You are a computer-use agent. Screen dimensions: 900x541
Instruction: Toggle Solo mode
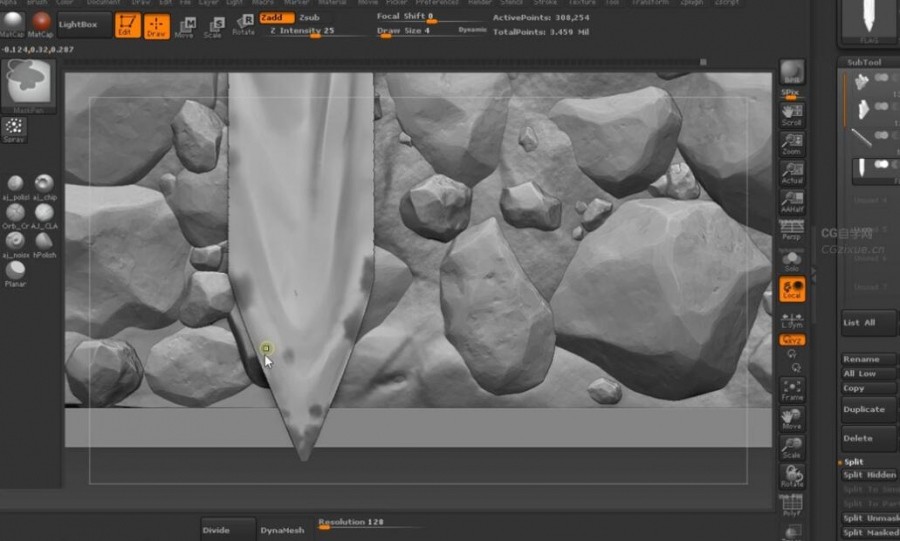coord(792,261)
